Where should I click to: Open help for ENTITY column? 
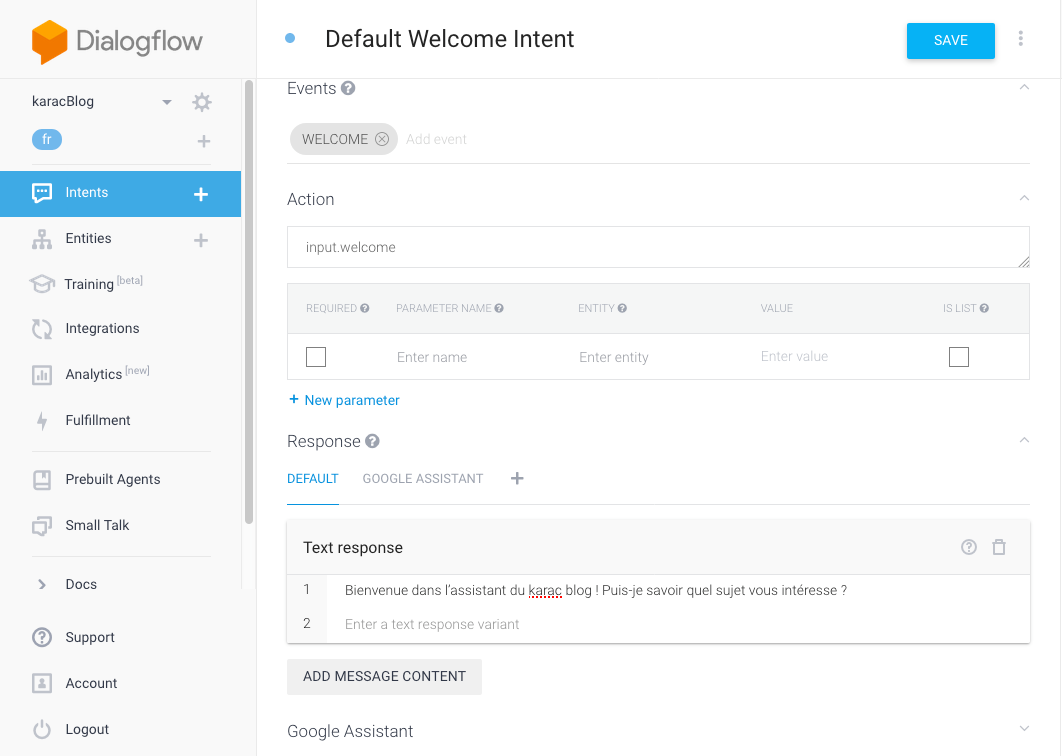(x=622, y=308)
